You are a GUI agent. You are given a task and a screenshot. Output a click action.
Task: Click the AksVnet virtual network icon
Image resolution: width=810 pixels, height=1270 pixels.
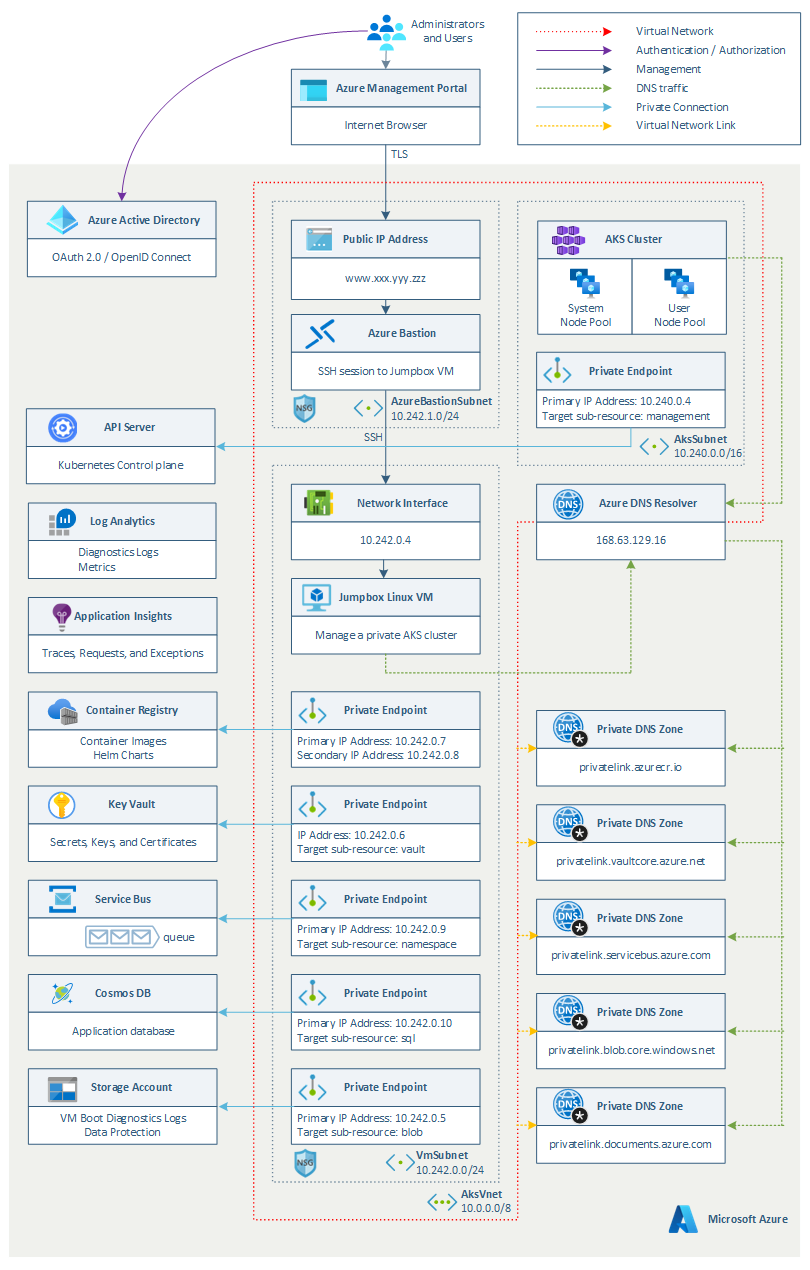(441, 1202)
